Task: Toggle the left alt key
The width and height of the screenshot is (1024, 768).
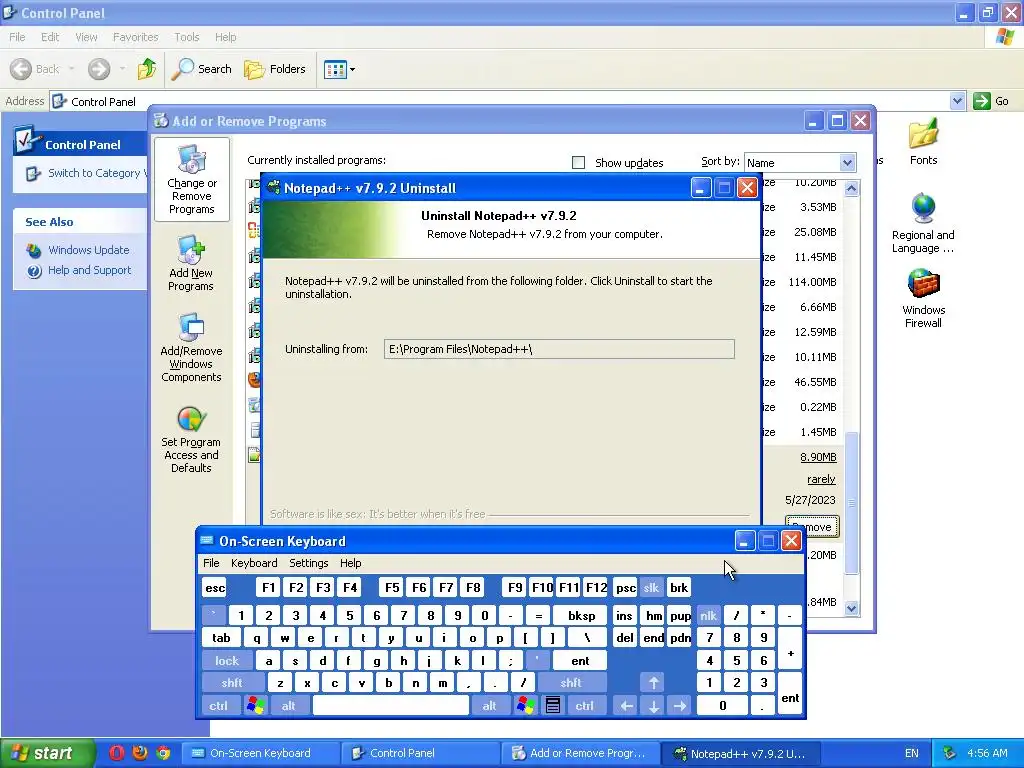Action: click(x=289, y=706)
